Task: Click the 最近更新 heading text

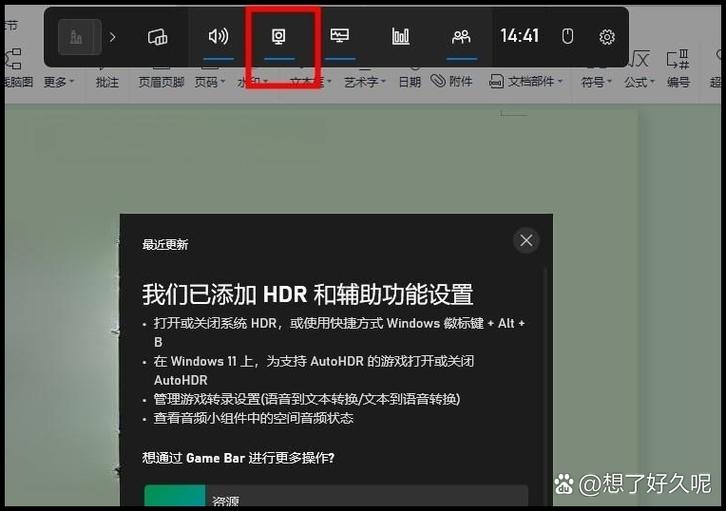Action: point(165,244)
